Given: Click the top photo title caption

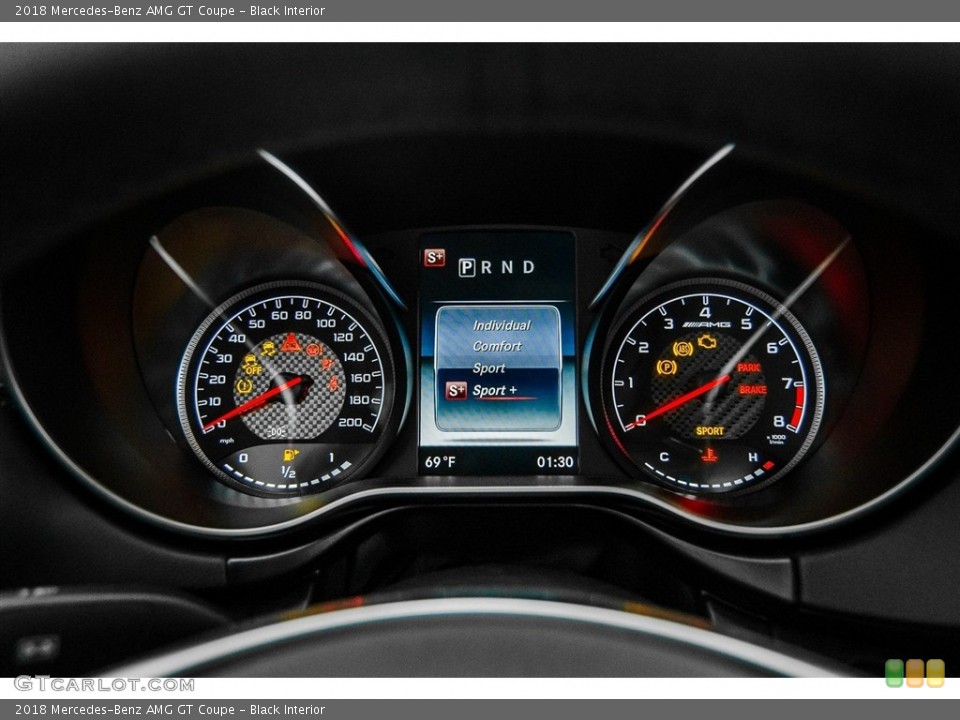Looking at the screenshot, I should click(x=170, y=10).
